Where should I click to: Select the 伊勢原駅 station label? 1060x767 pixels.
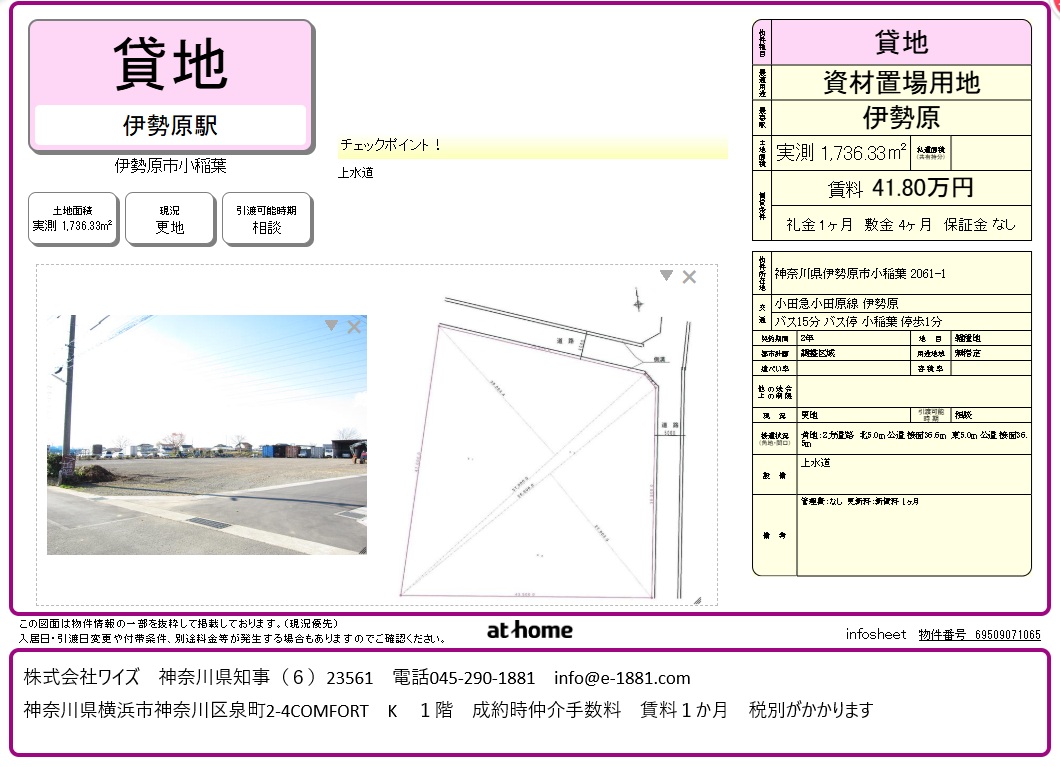170,125
